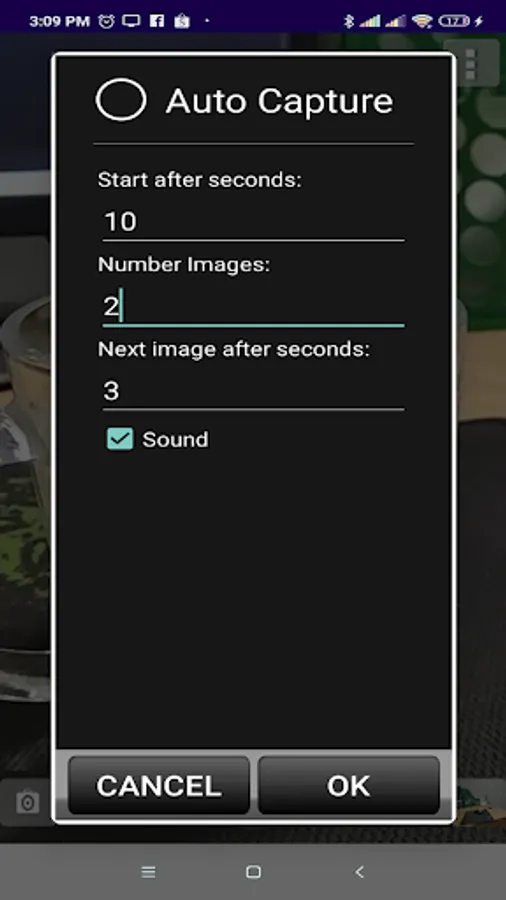
Task: Tap the camera icon at bottom left
Action: tap(27, 802)
